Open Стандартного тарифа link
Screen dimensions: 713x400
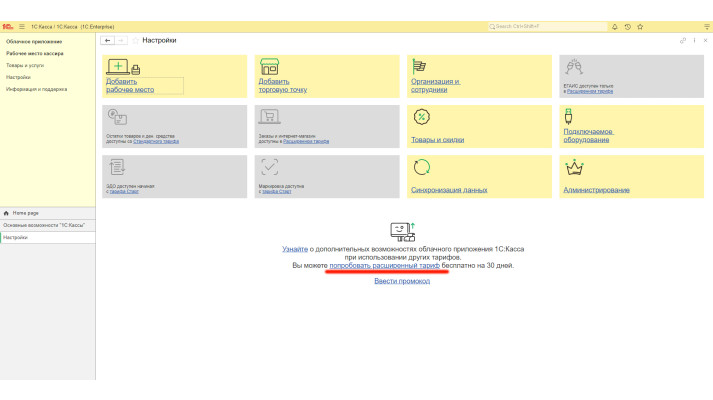click(156, 141)
